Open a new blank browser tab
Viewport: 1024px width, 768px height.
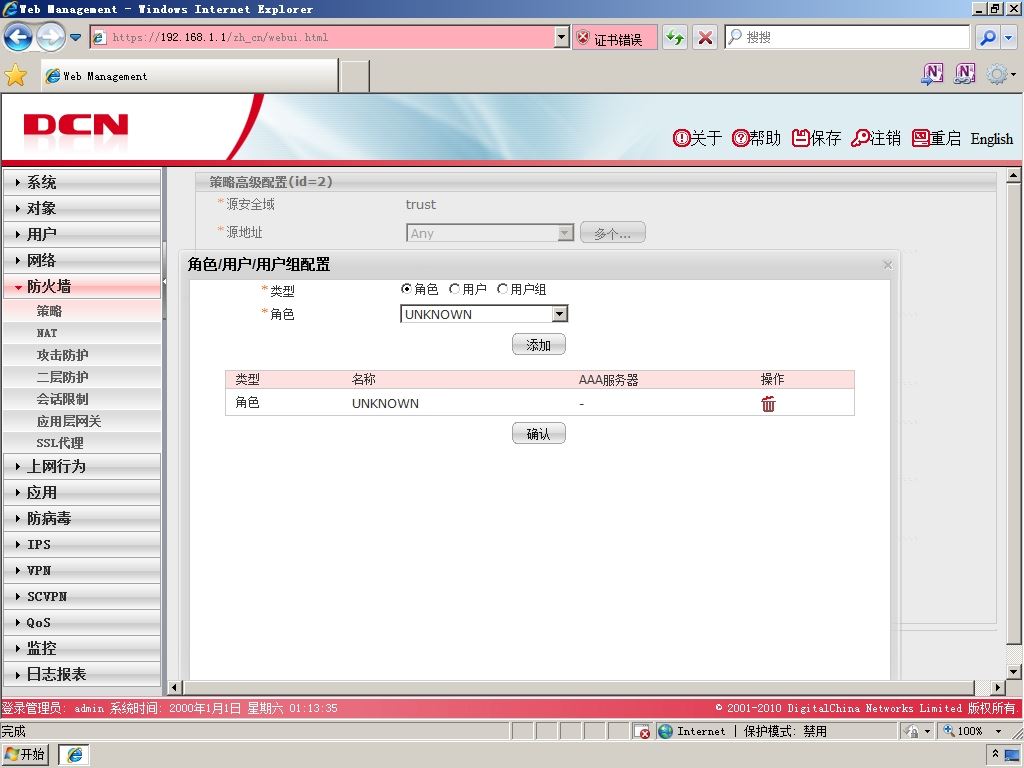point(355,76)
